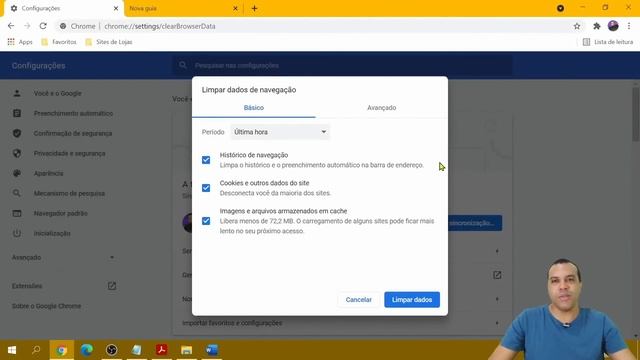Open Lista de leitura

coord(608,42)
